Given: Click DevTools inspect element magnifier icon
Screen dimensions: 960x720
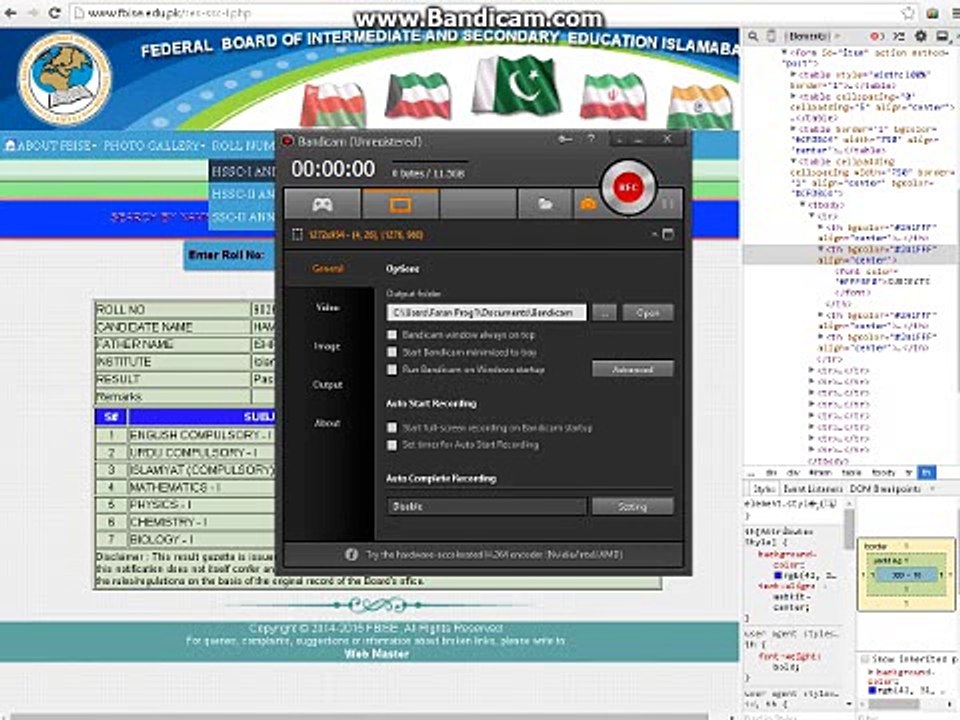Looking at the screenshot, I should [x=754, y=37].
